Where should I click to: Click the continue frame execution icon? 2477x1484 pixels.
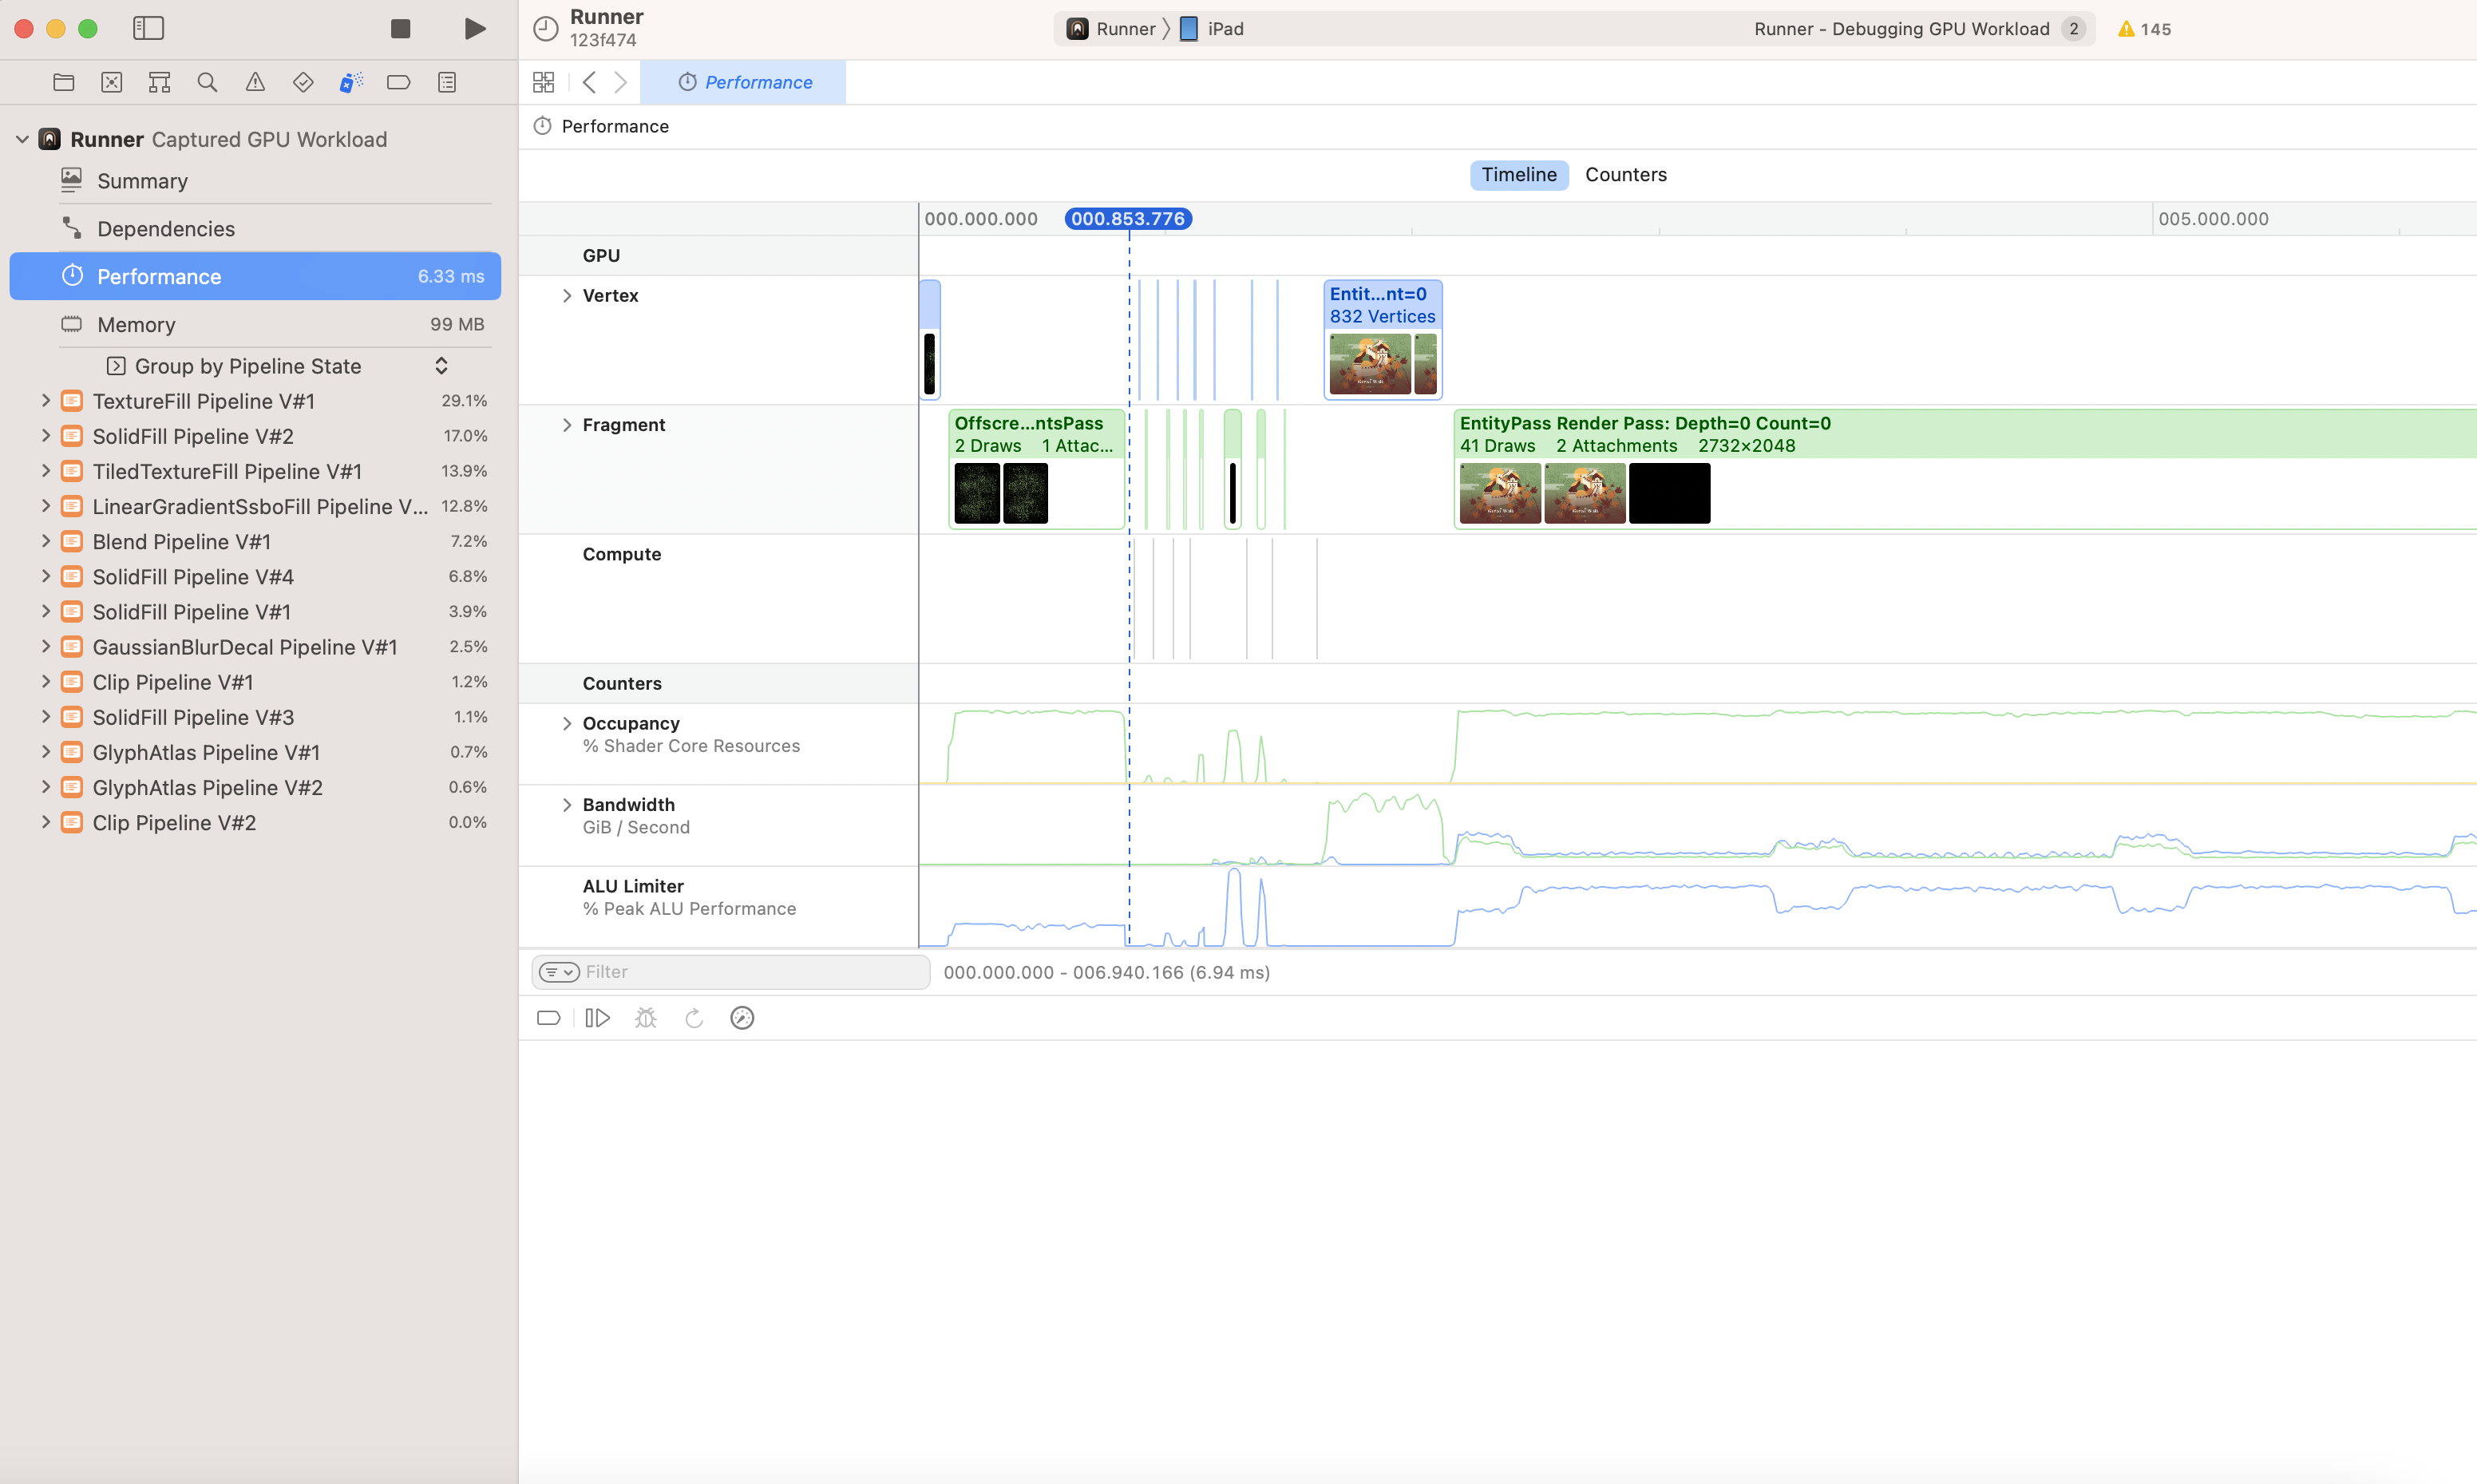point(597,1018)
